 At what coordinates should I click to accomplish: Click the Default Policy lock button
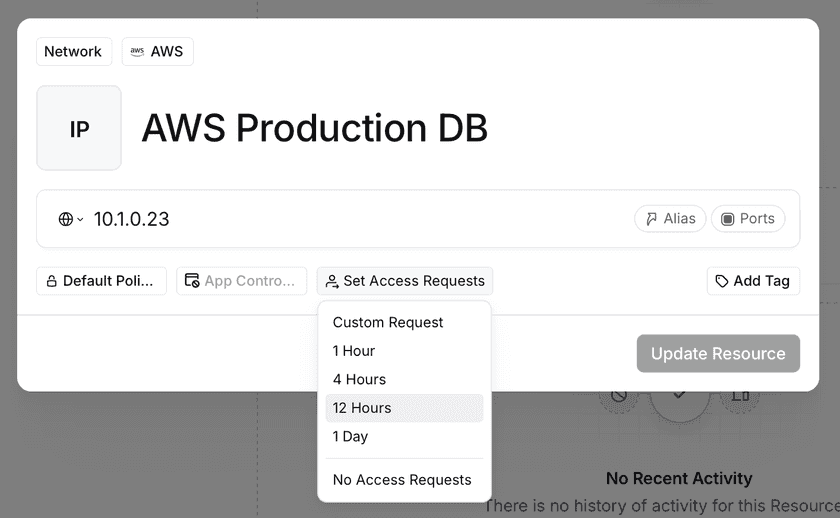pos(101,281)
